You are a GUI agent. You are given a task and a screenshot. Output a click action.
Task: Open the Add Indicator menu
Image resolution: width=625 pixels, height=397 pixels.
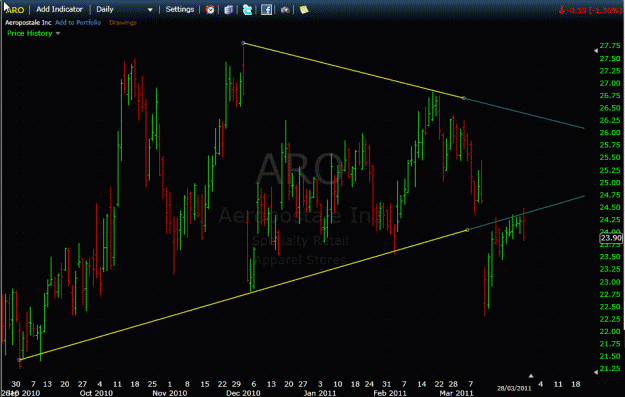pyautogui.click(x=59, y=9)
